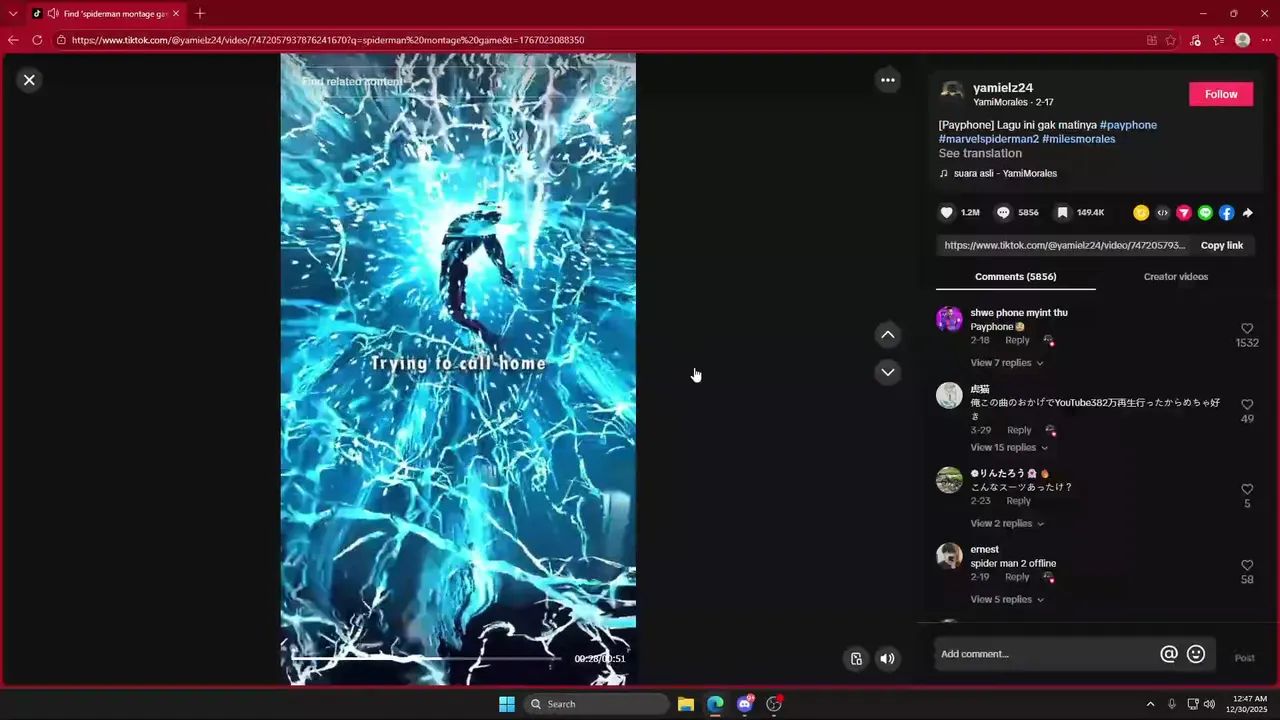1280x720 pixels.
Task: Toggle the auto-scroll icon beside volume
Action: [x=856, y=658]
